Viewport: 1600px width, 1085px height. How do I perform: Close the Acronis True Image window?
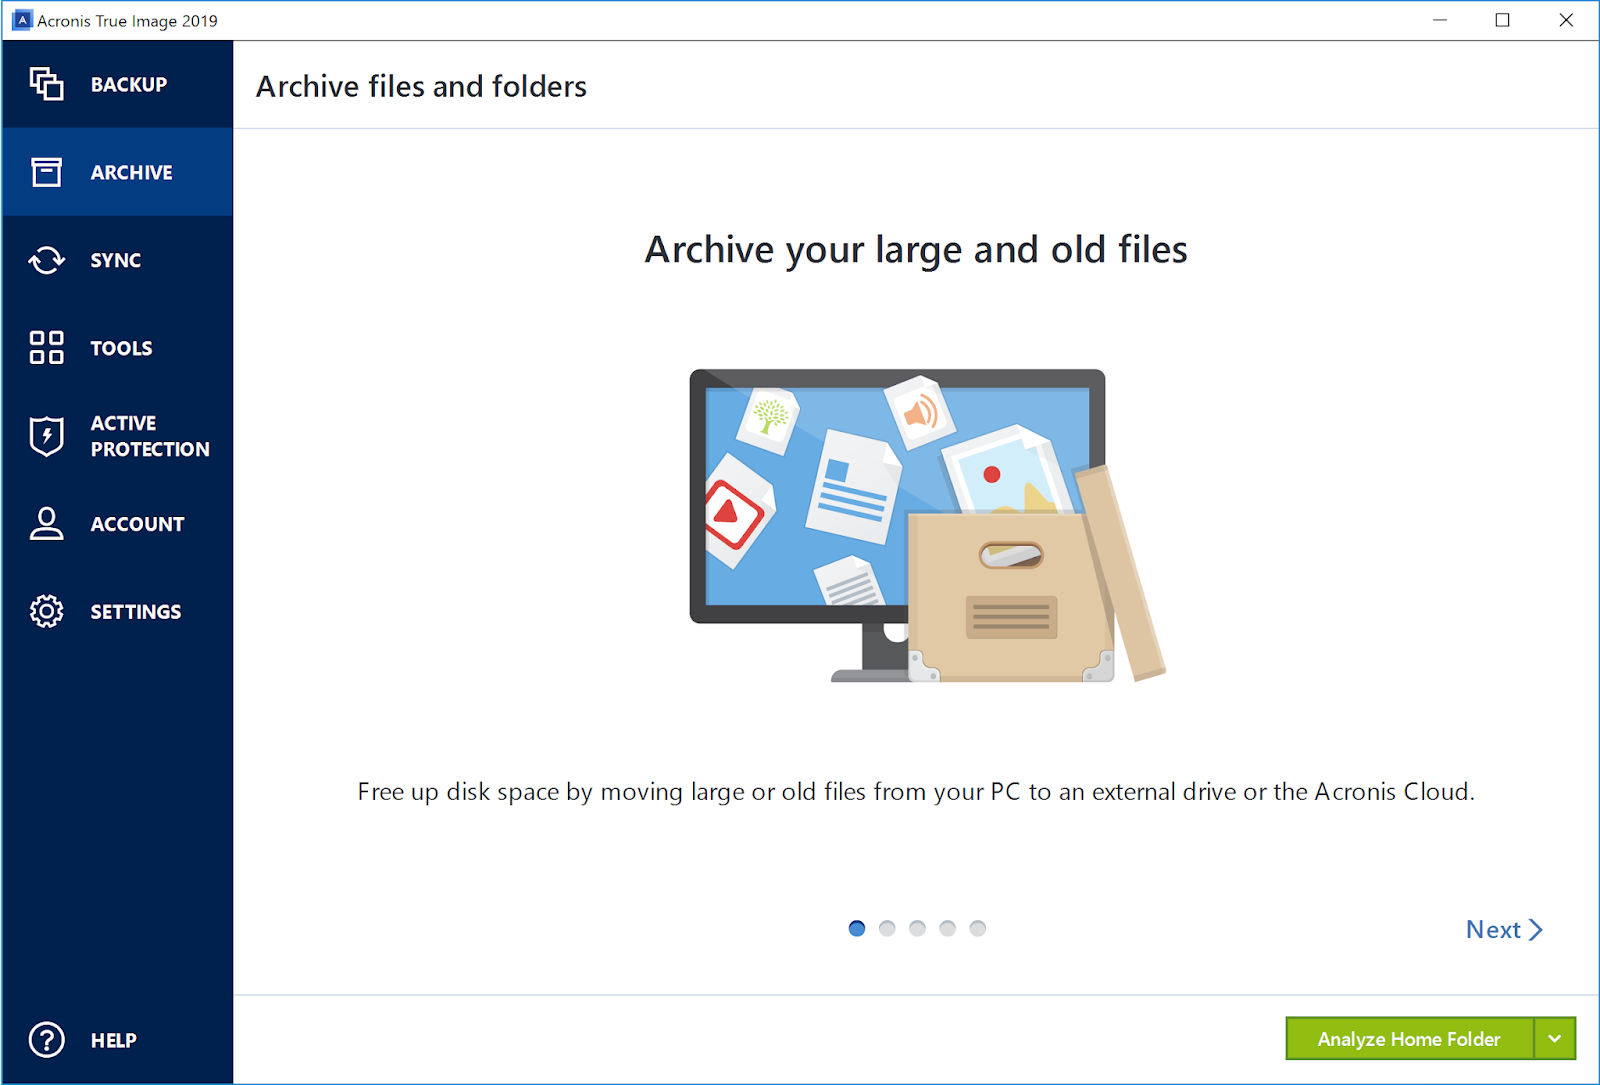click(x=1566, y=20)
